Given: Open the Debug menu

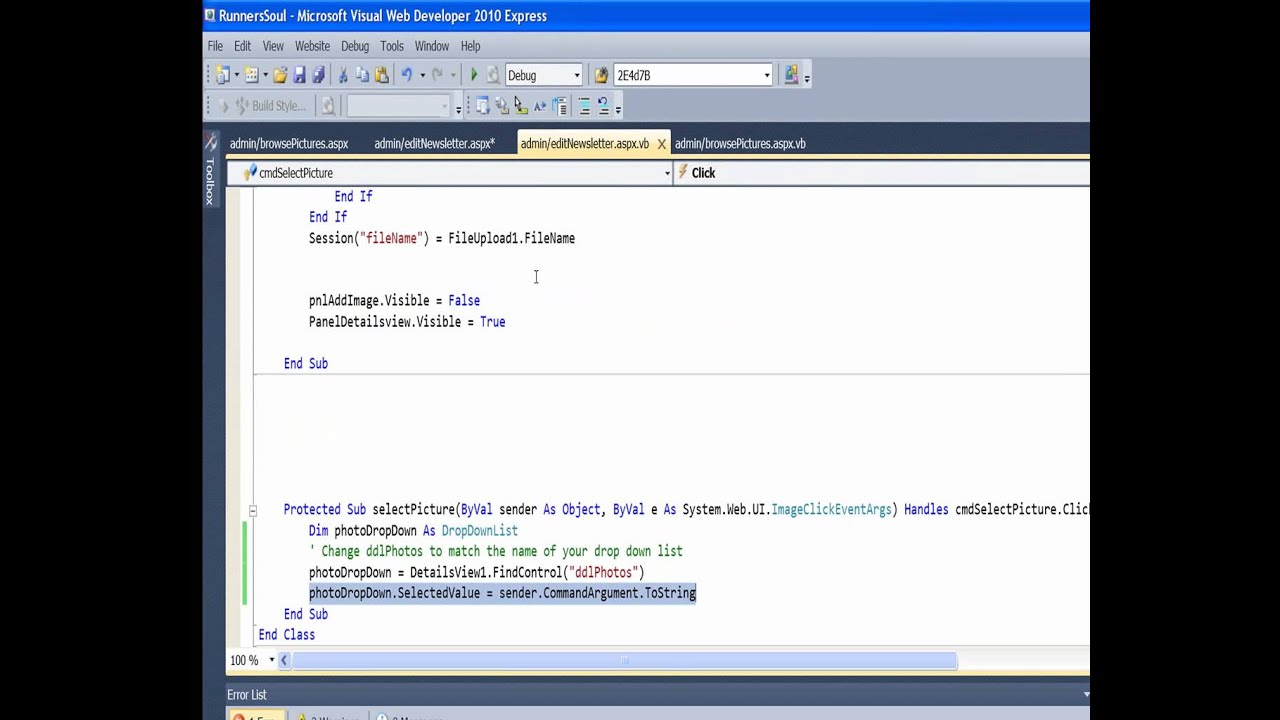Looking at the screenshot, I should [355, 46].
